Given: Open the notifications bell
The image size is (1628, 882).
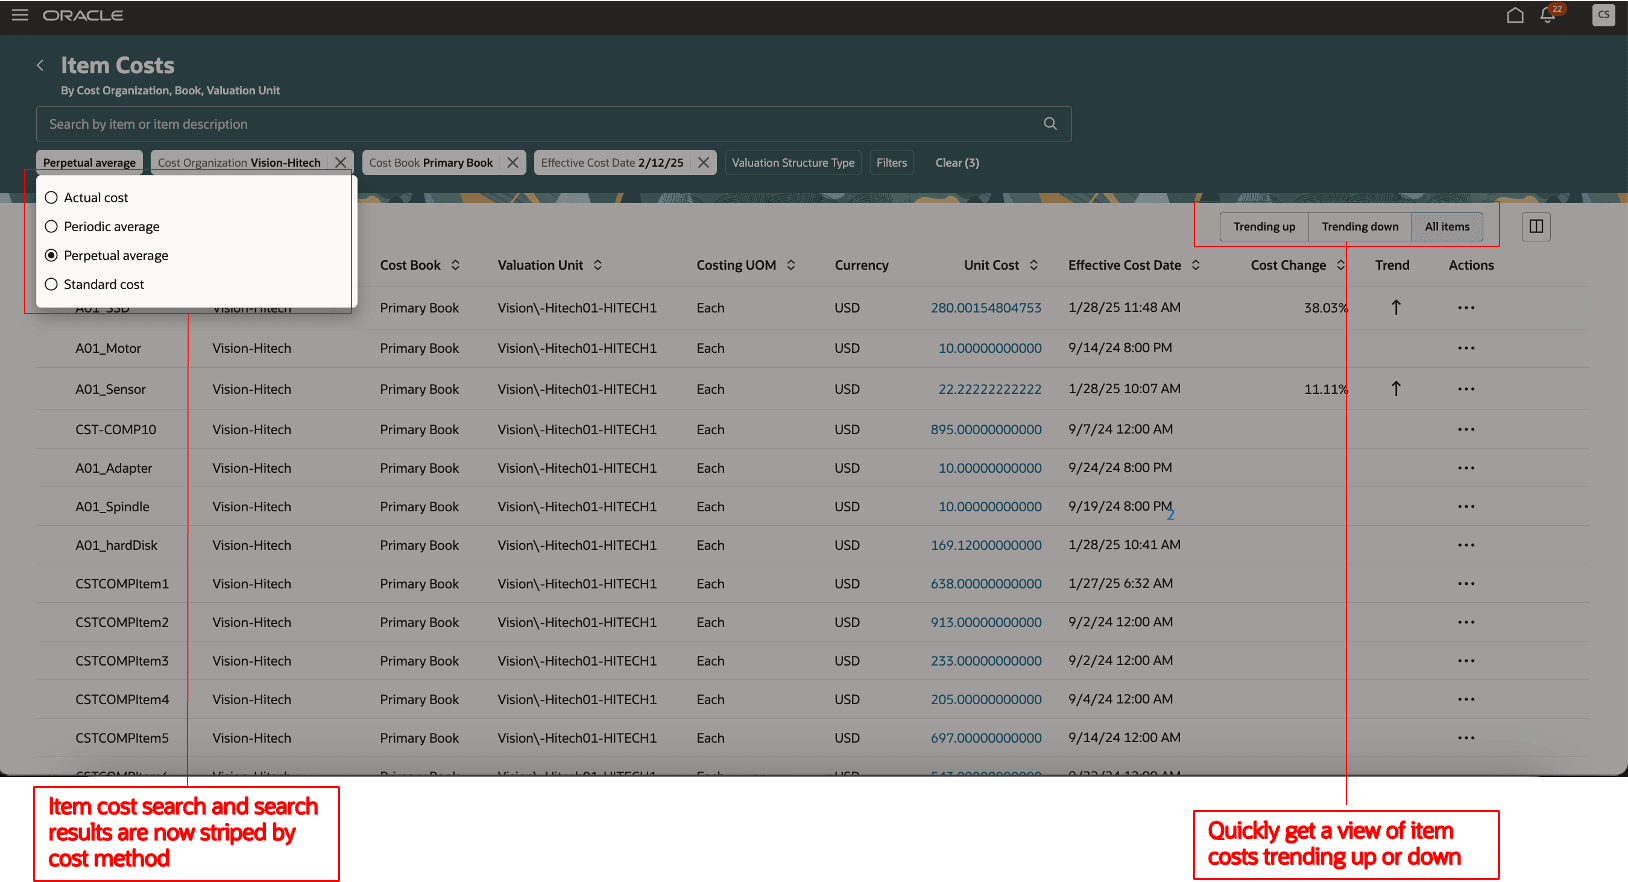Looking at the screenshot, I should [x=1548, y=15].
